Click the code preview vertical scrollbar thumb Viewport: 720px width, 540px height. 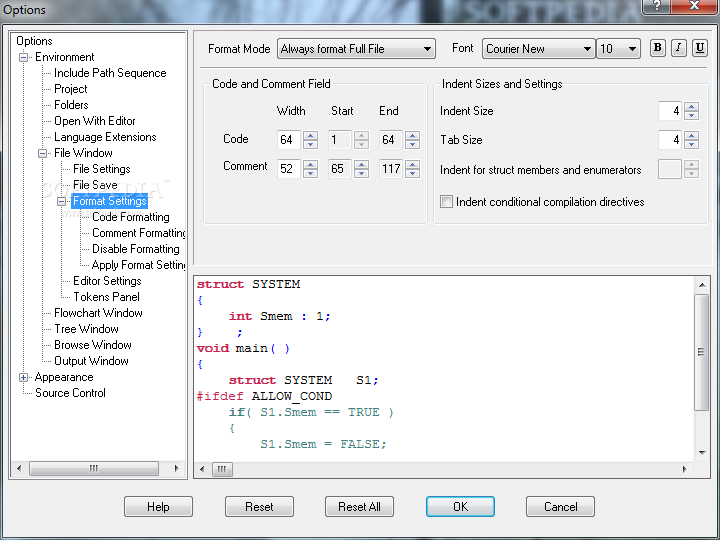click(702, 352)
